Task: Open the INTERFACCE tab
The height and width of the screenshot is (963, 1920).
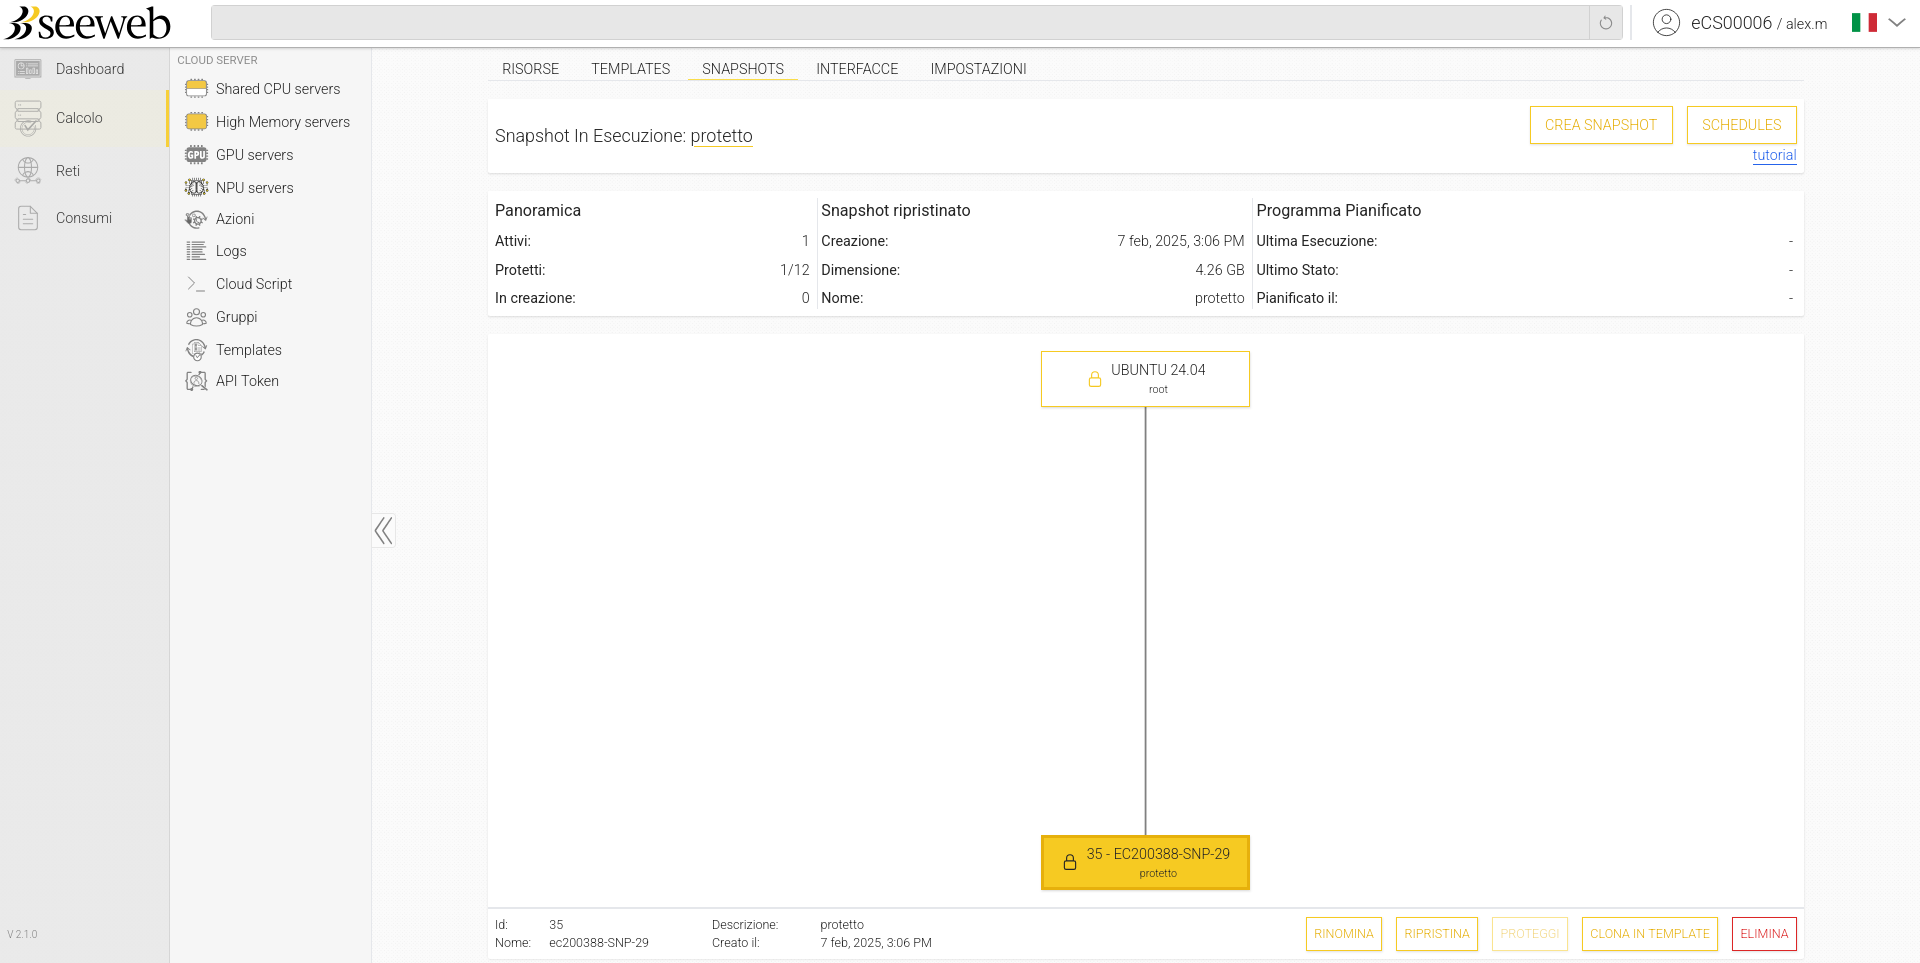Action: pos(857,69)
